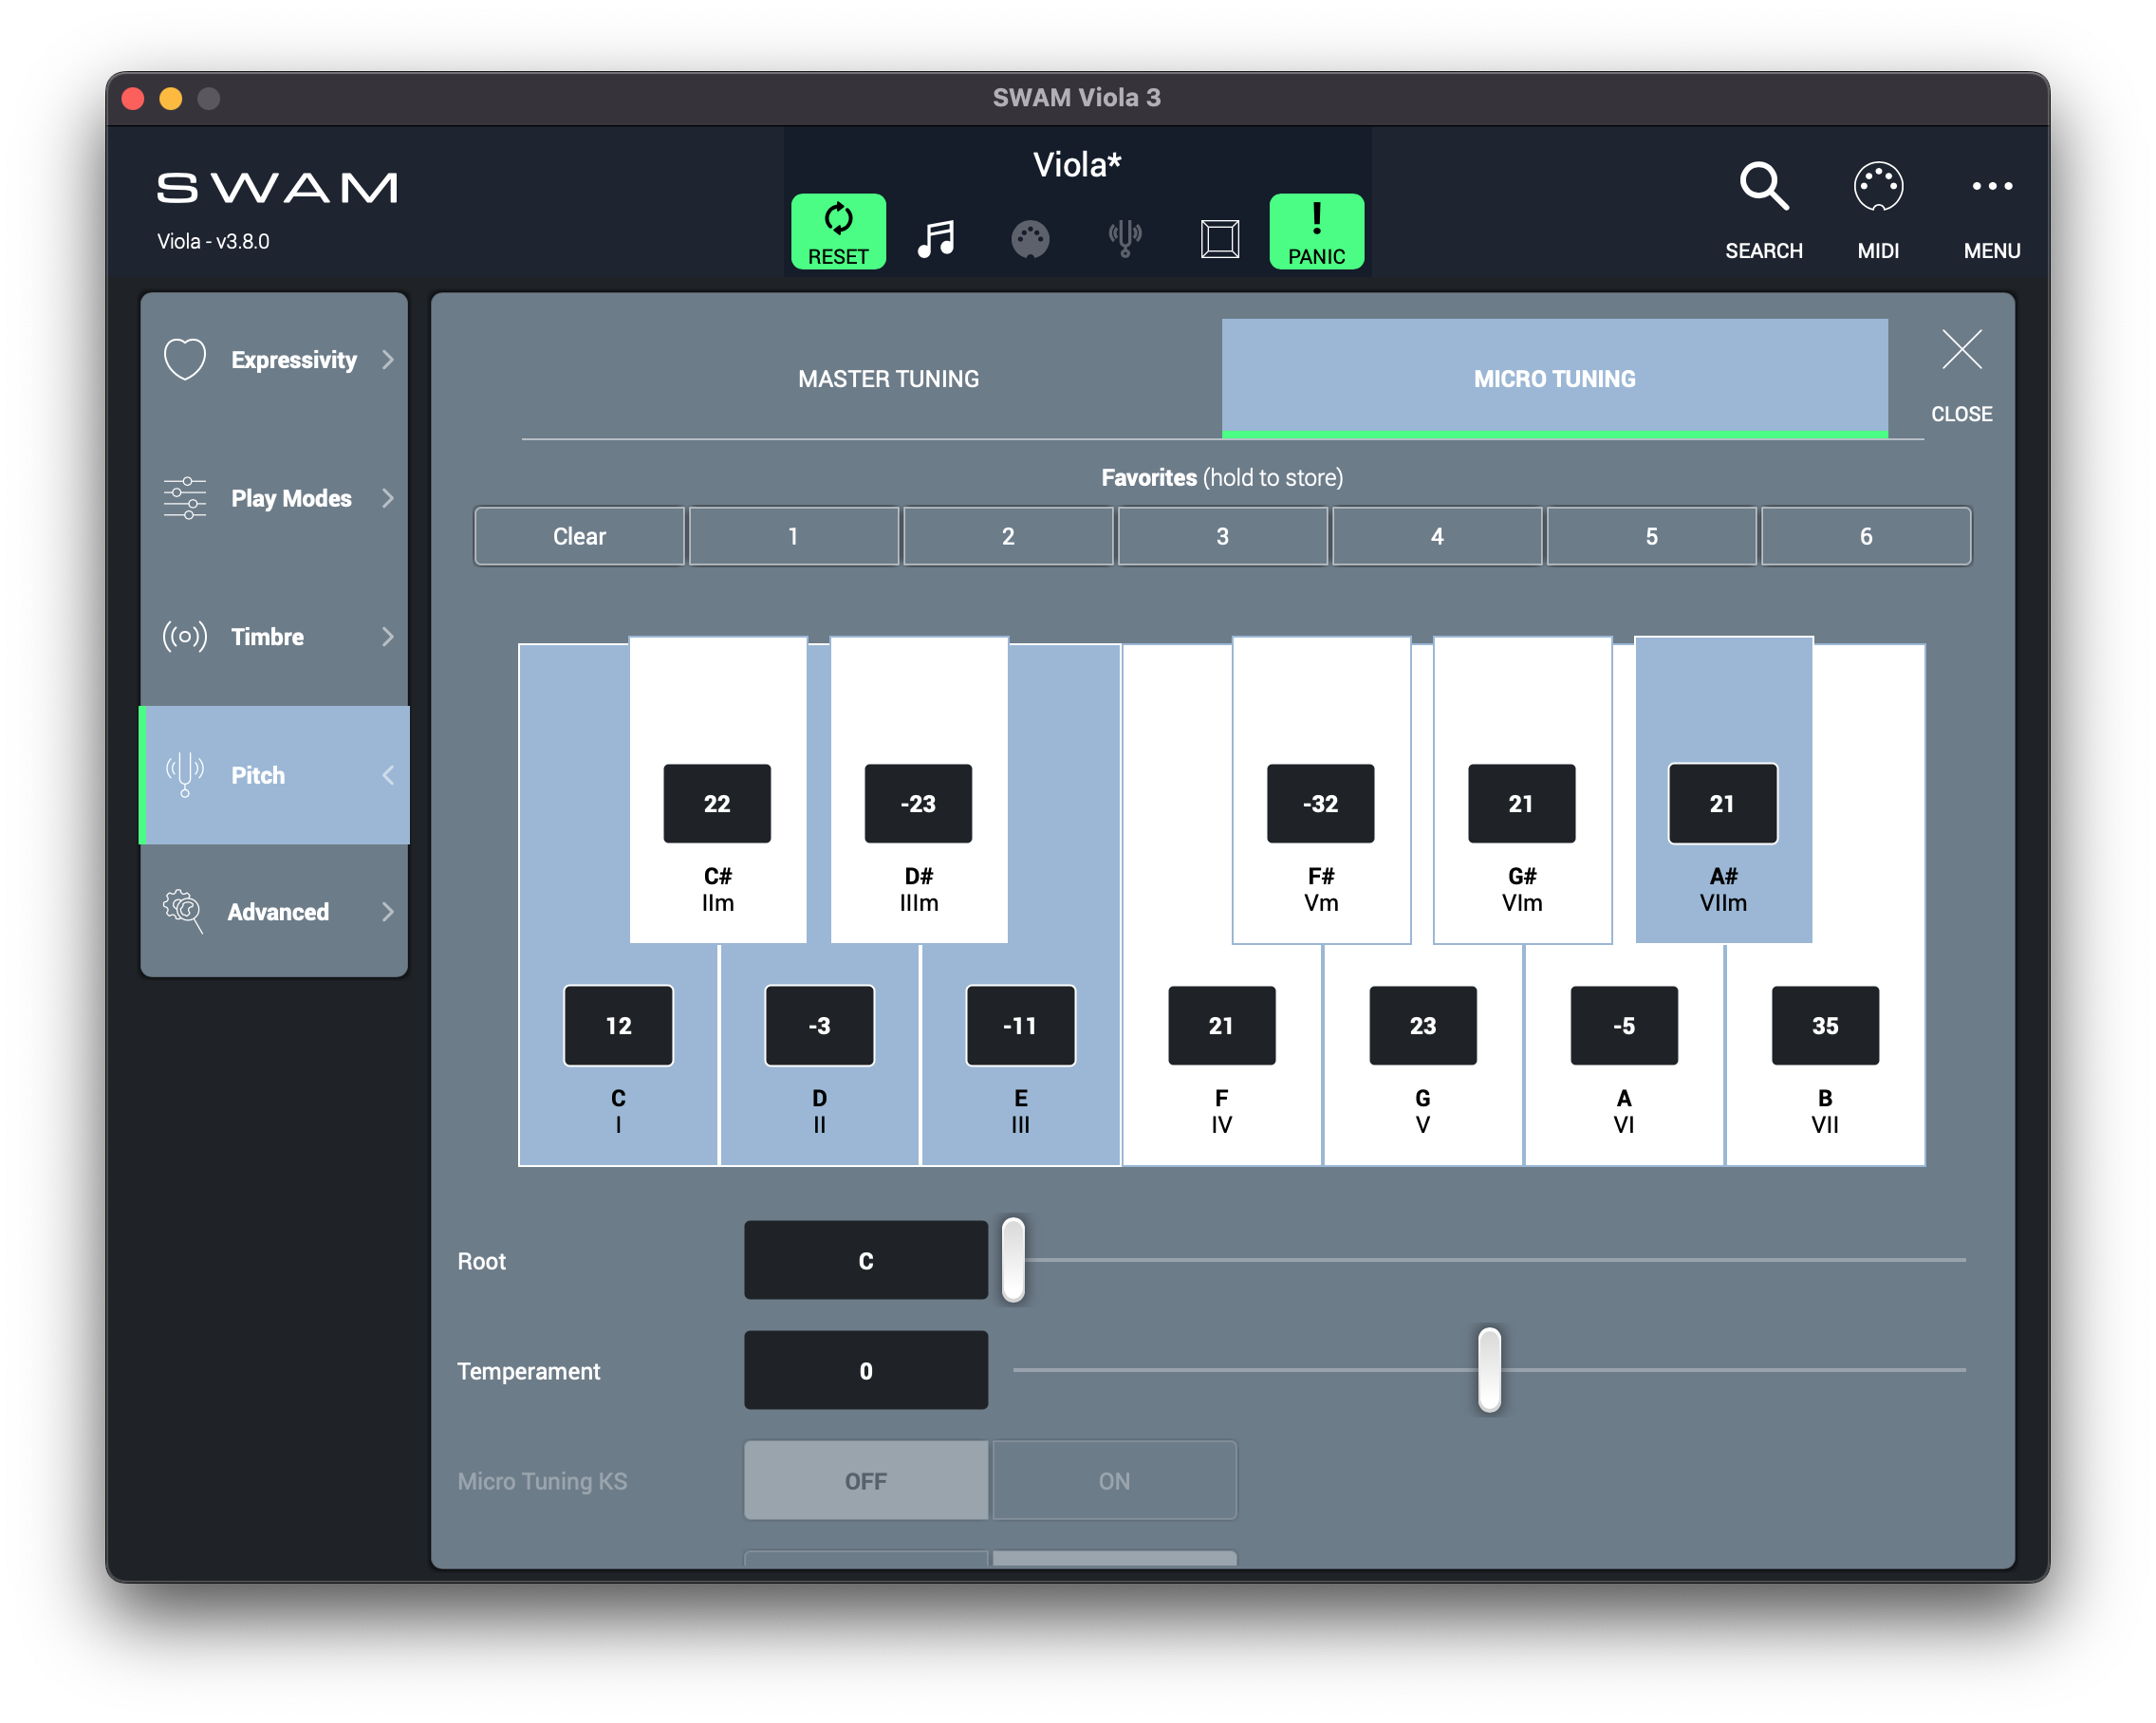Select the MICRO TUNING tab

tap(1553, 379)
